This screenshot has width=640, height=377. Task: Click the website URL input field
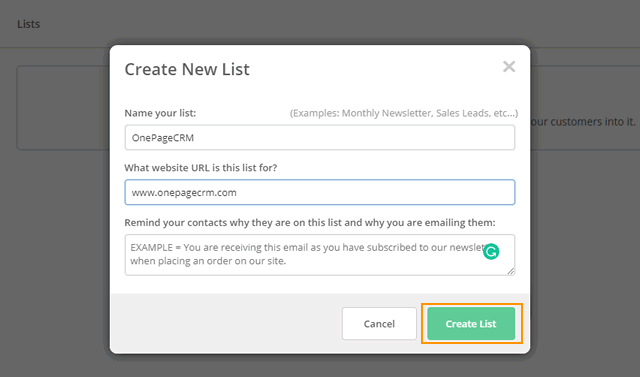click(x=320, y=192)
